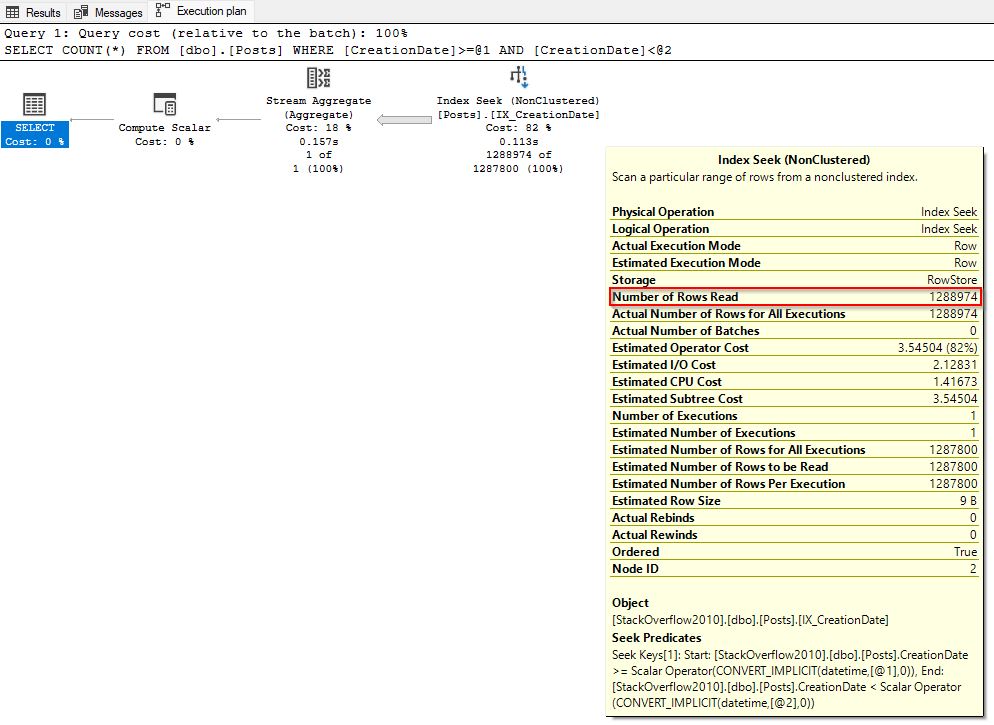Click the 'Storage' RowStore row
Image resolution: width=994 pixels, height=725 pixels.
point(795,279)
